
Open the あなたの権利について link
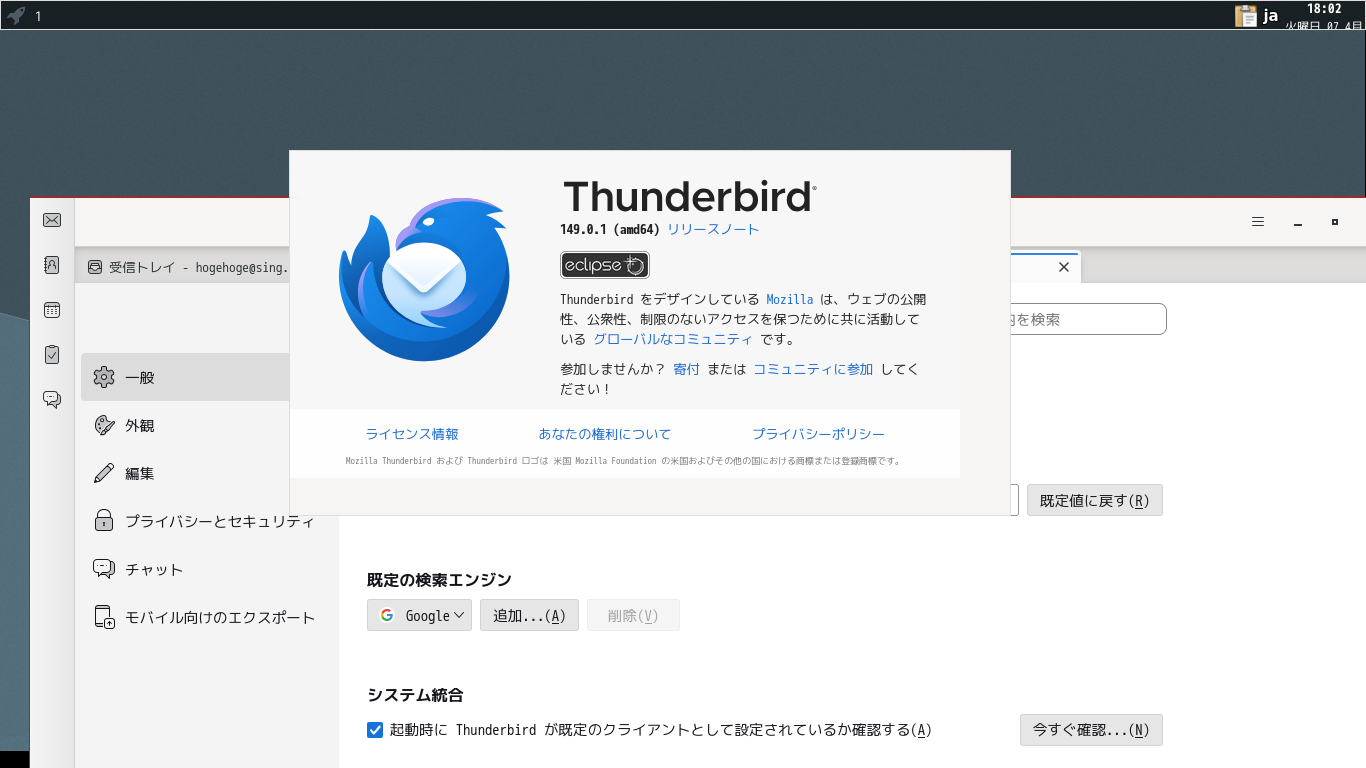[x=605, y=434]
